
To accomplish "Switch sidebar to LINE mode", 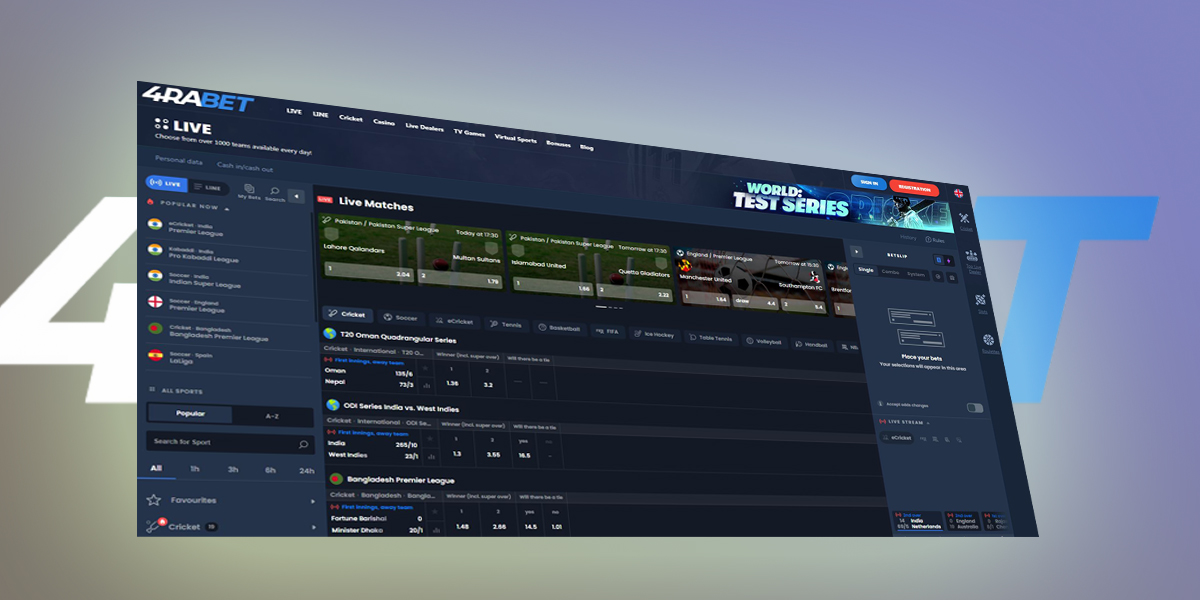I will (209, 187).
